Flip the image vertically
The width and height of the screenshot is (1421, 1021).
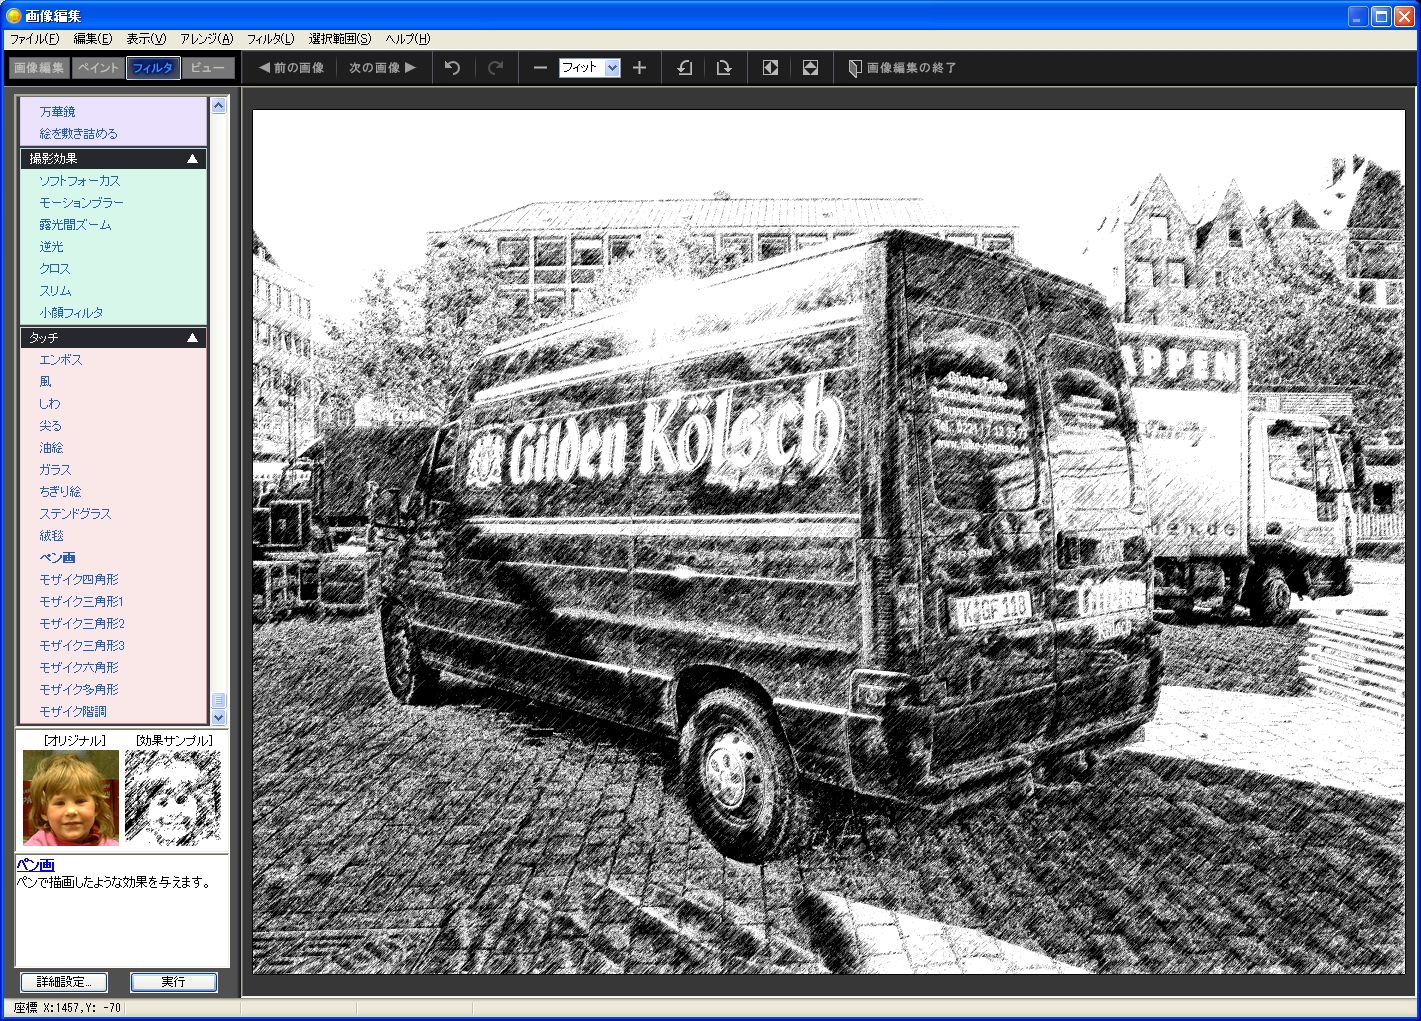pos(810,67)
